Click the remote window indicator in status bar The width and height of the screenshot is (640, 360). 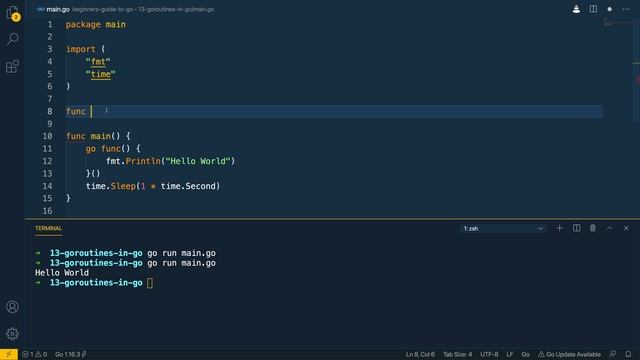tap(9, 354)
